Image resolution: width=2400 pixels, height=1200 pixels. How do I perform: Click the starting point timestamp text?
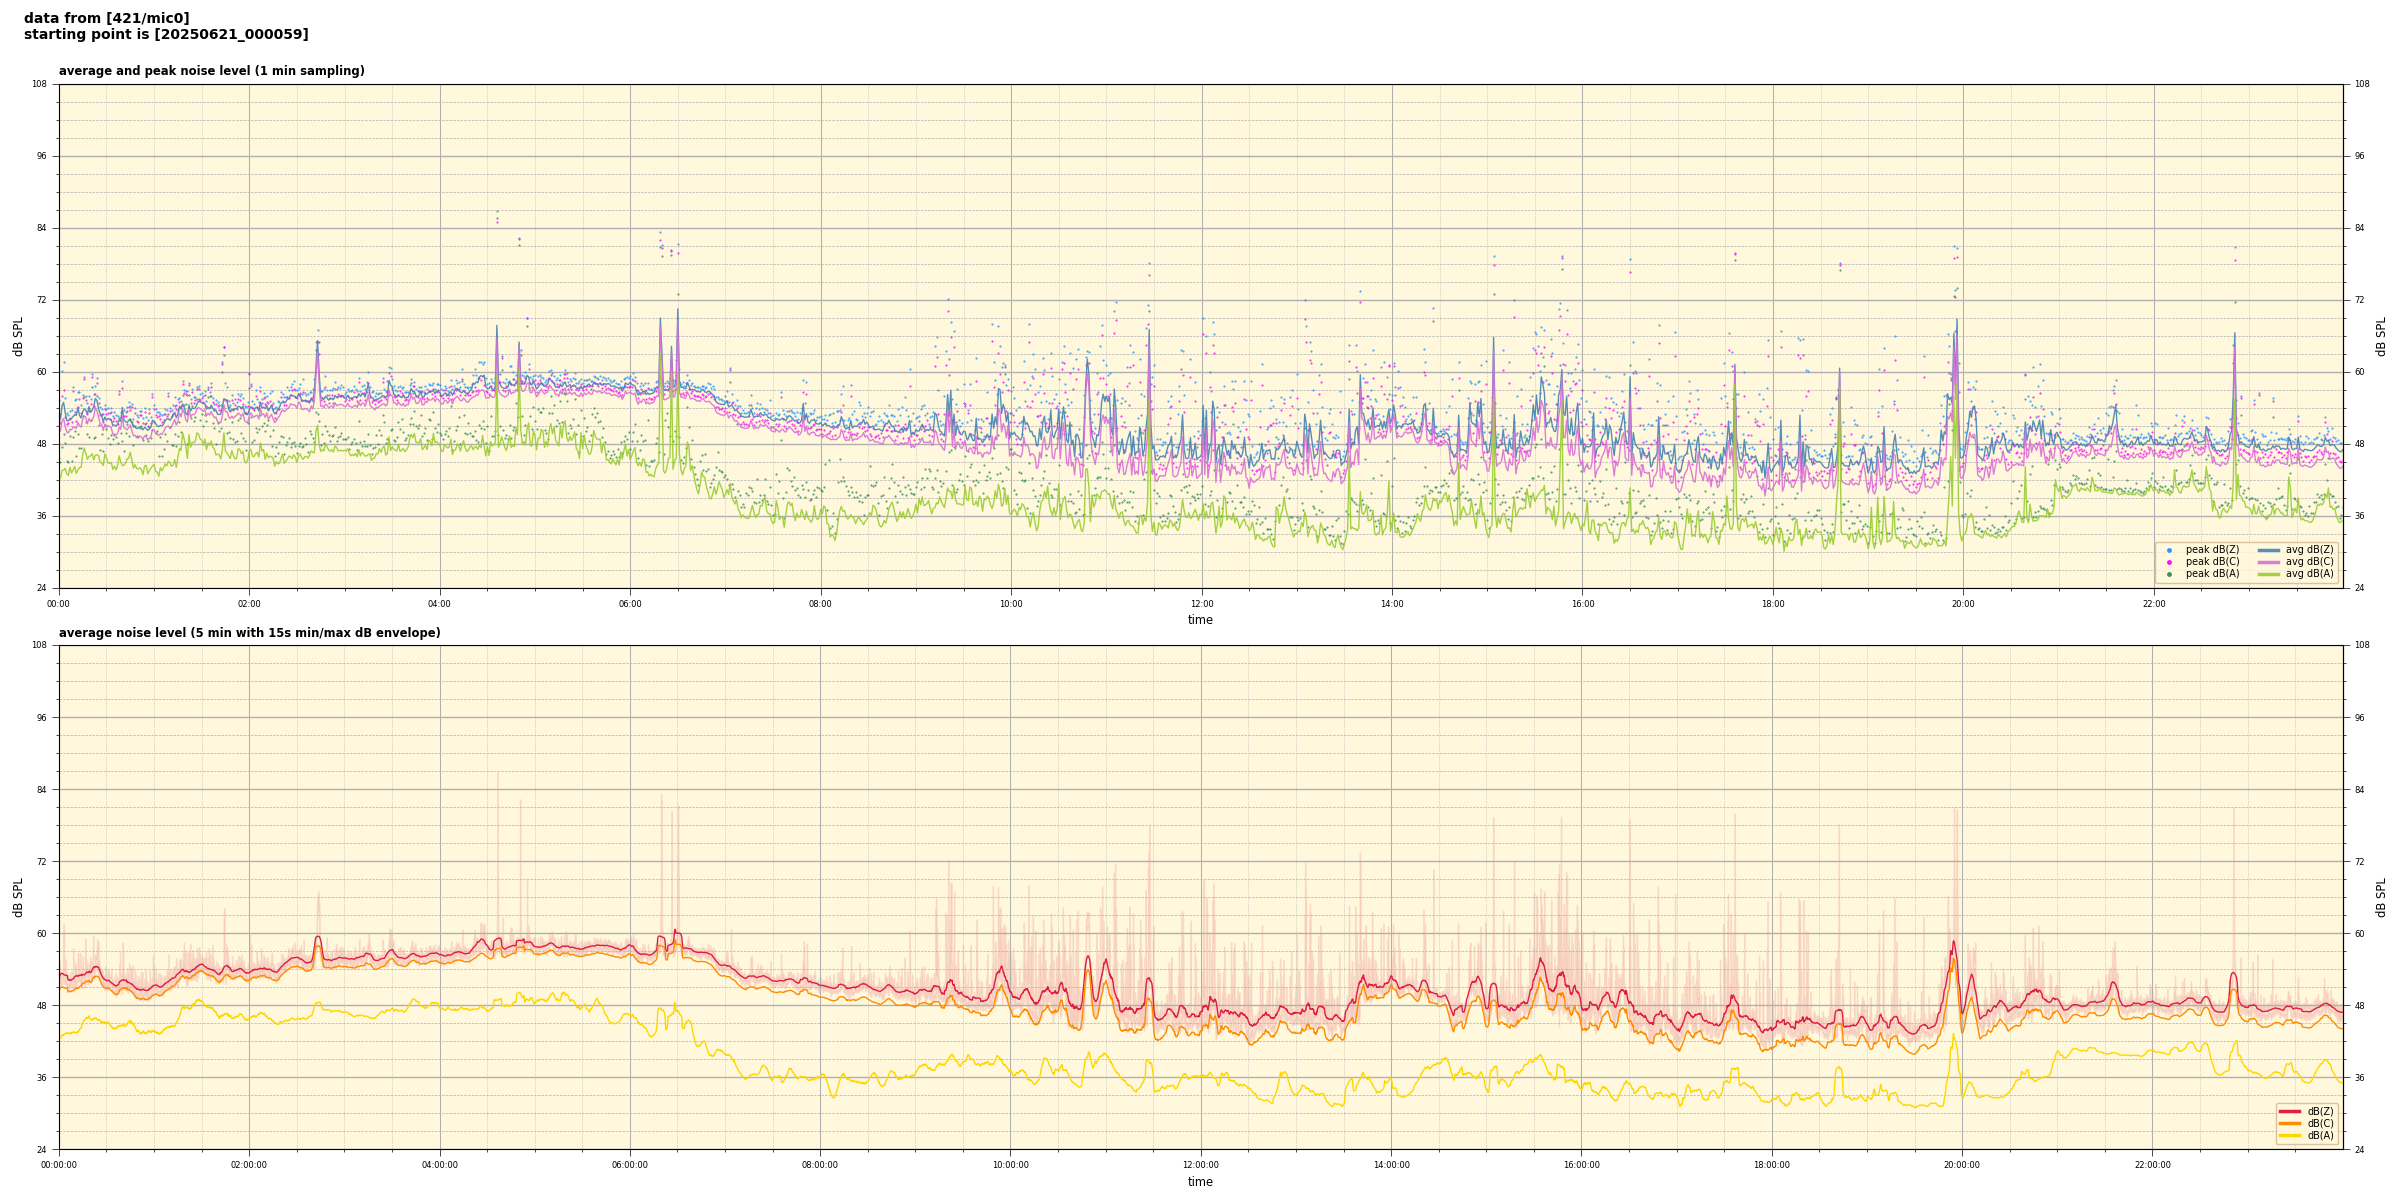(166, 35)
